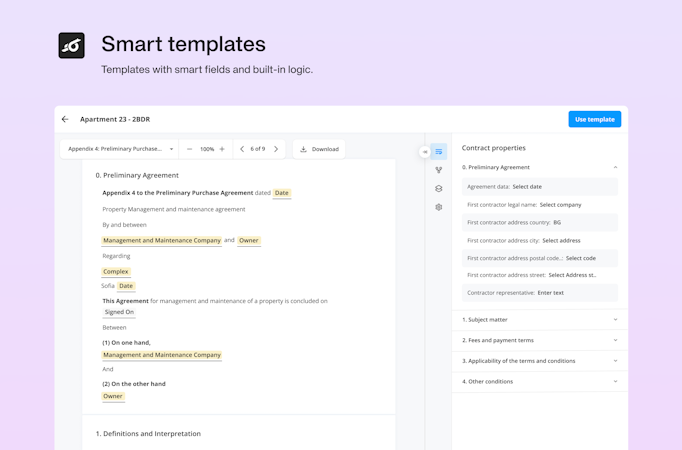Viewport: 682px width, 450px height.
Task: Expand Fees and payment terms section
Action: tap(615, 340)
